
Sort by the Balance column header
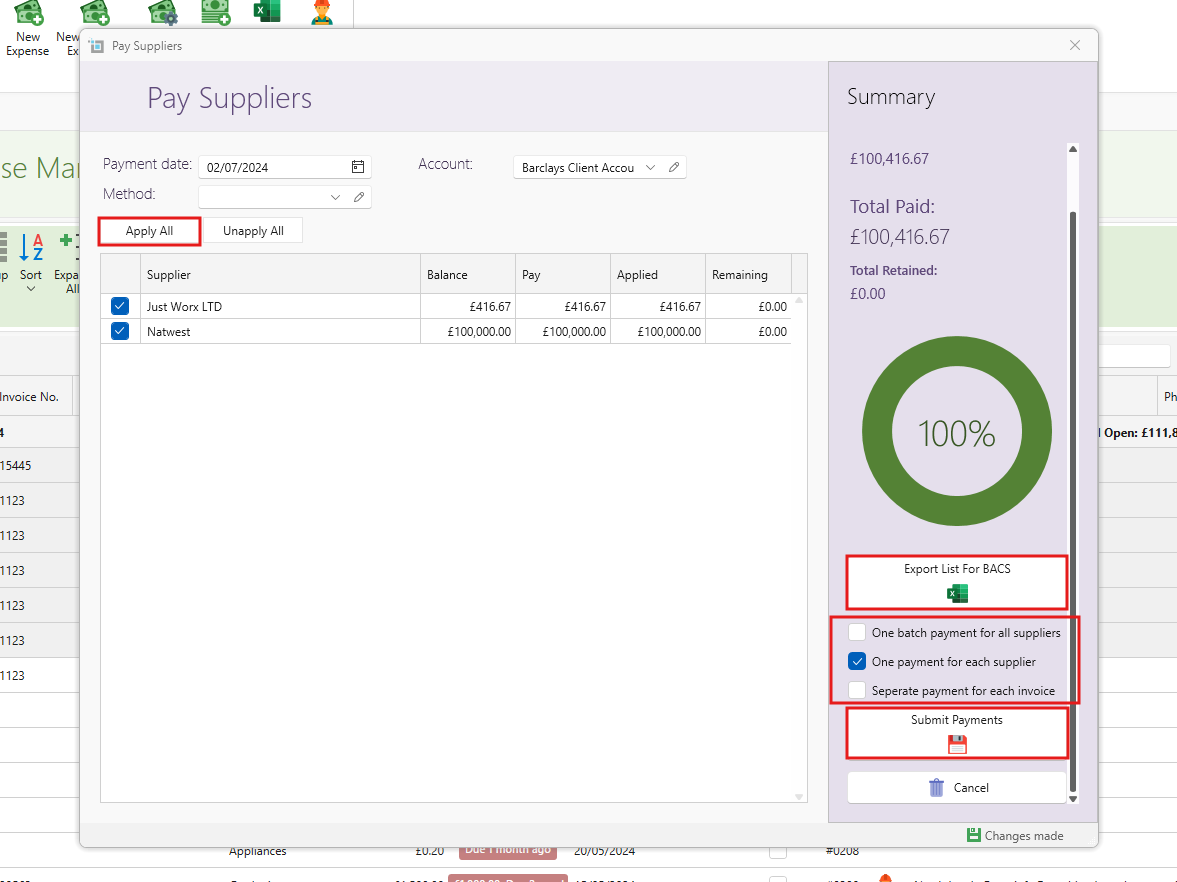point(468,275)
